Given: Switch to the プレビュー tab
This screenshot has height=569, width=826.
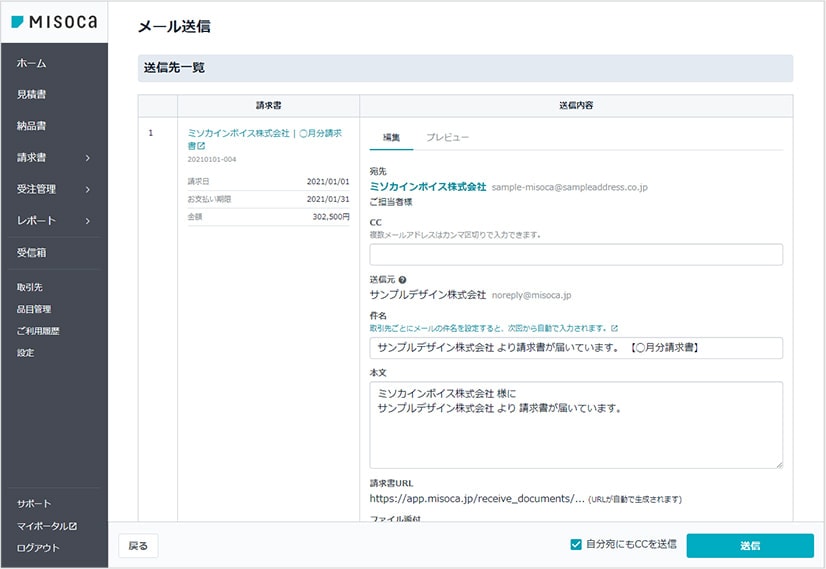Looking at the screenshot, I should click(447, 138).
